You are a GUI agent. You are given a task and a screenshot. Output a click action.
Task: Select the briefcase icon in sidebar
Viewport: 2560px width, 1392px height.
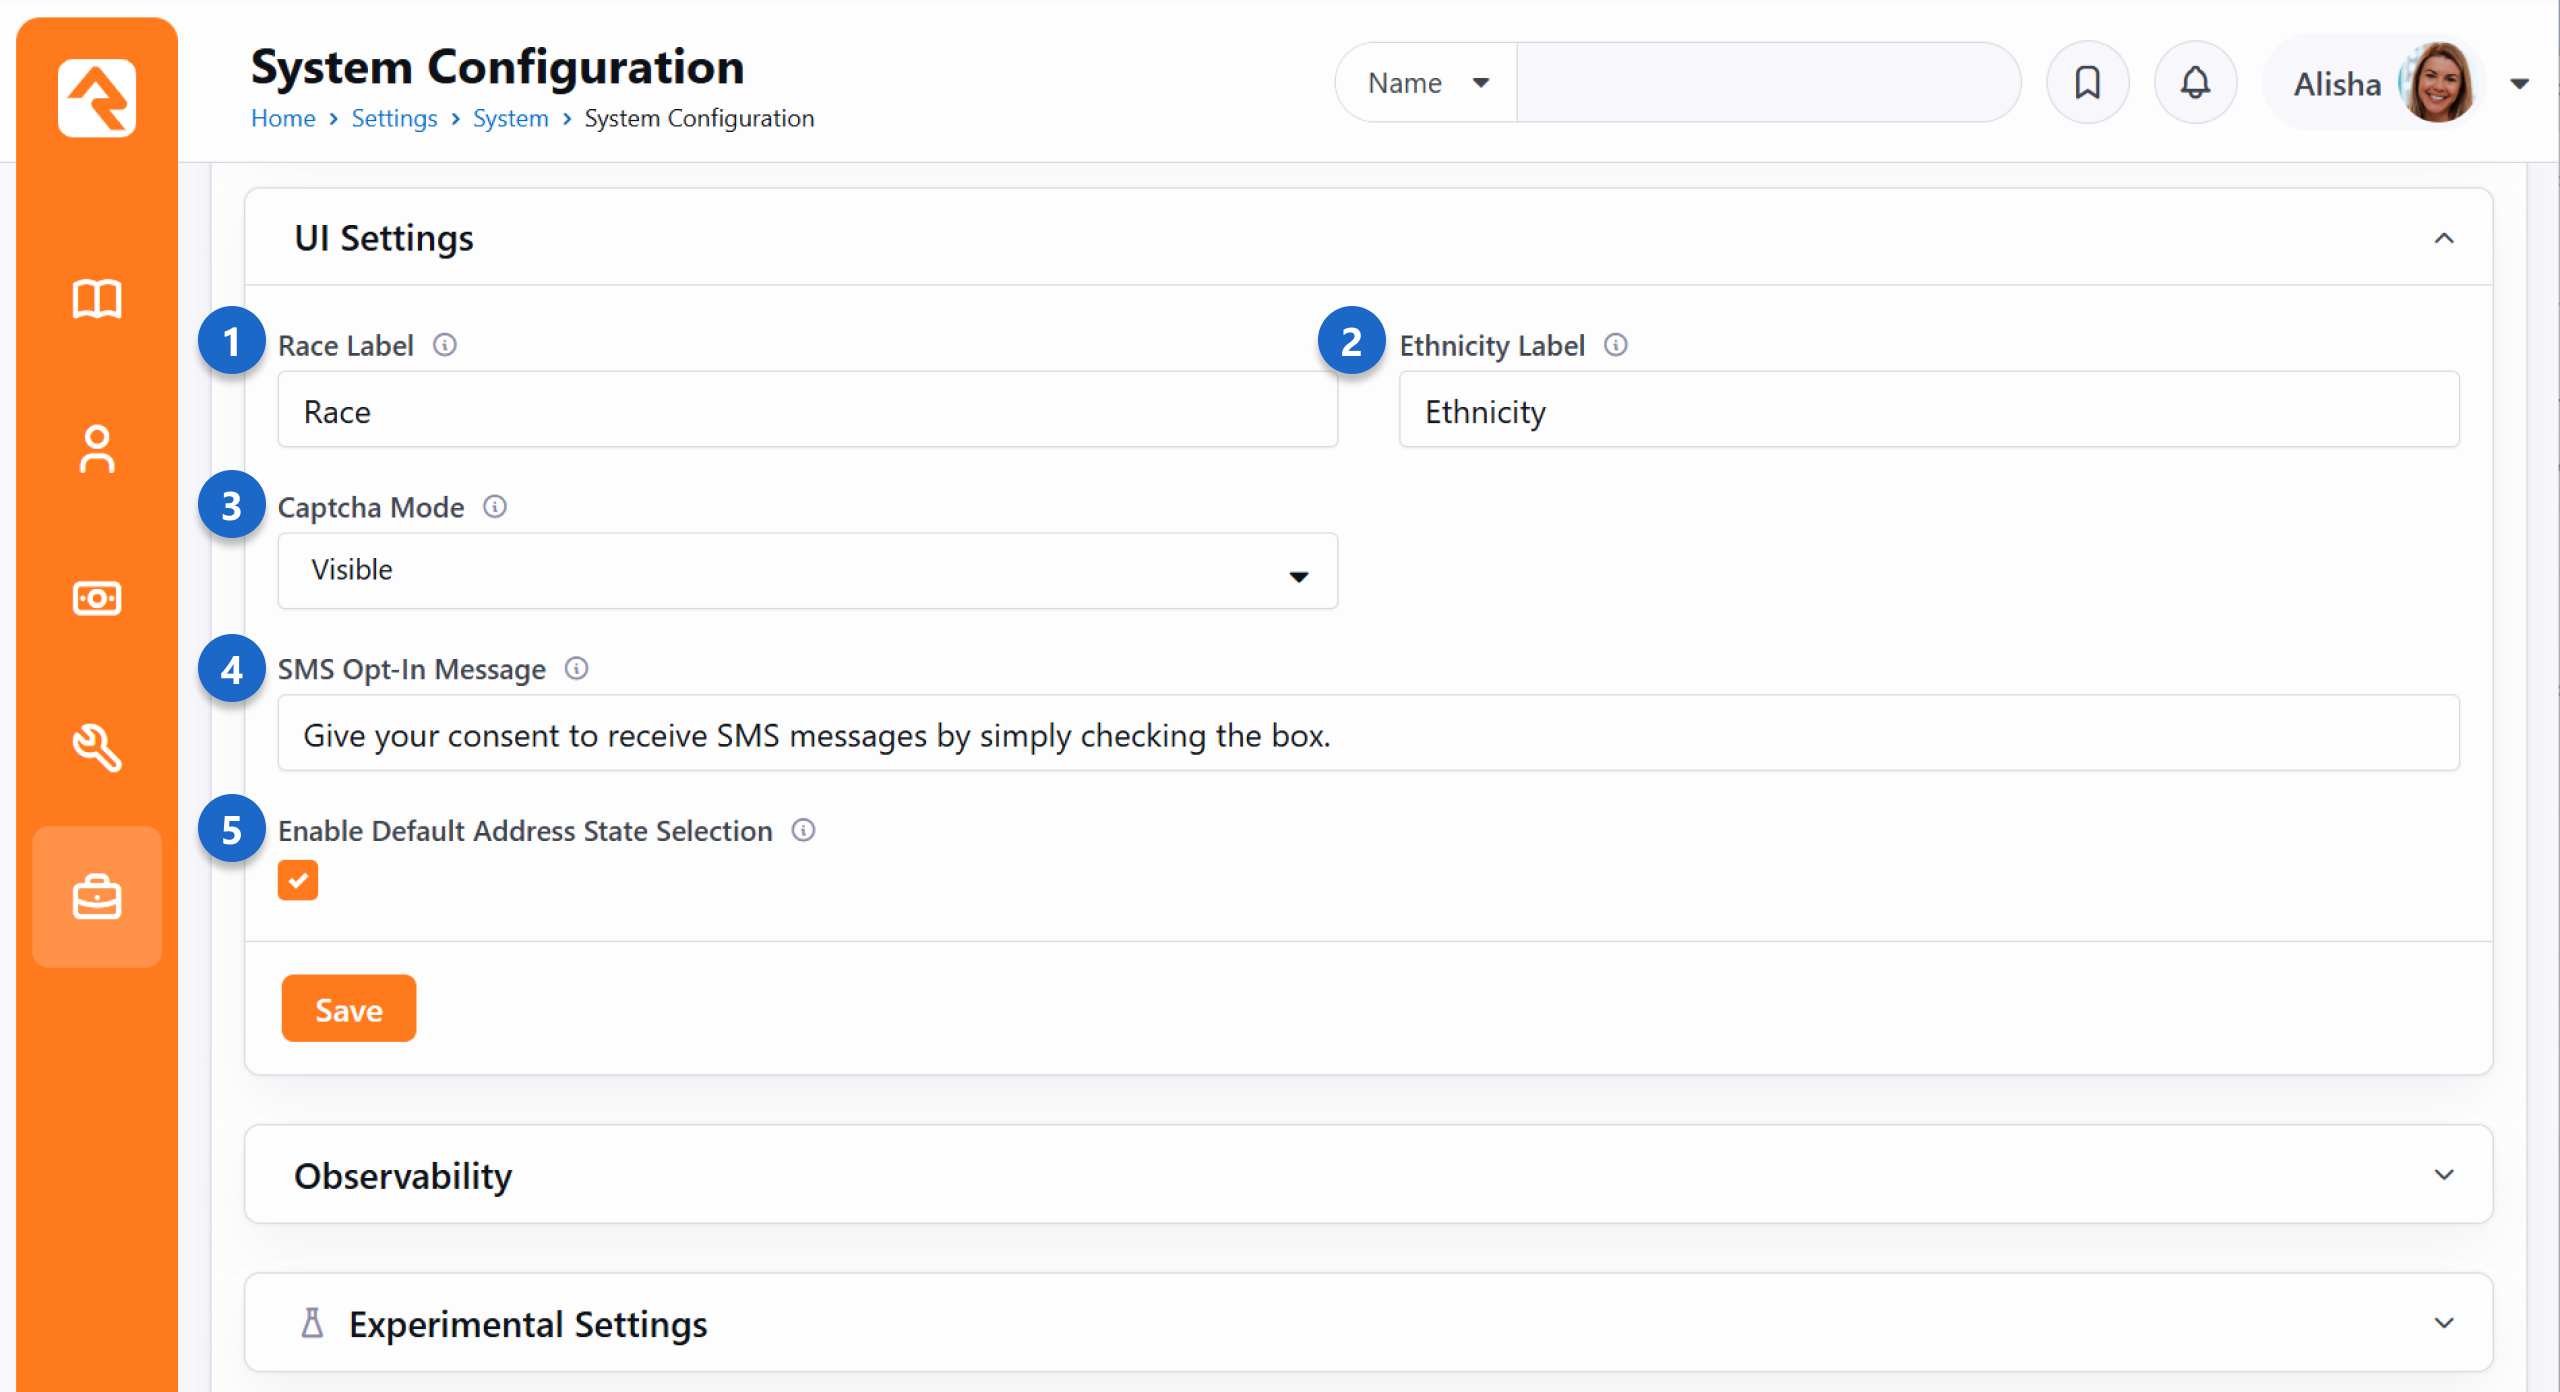coord(97,897)
